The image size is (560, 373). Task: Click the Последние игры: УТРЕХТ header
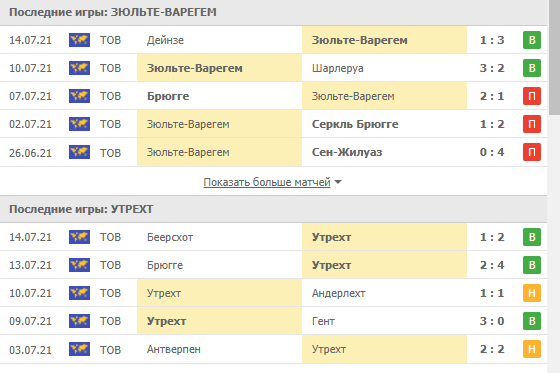273,209
